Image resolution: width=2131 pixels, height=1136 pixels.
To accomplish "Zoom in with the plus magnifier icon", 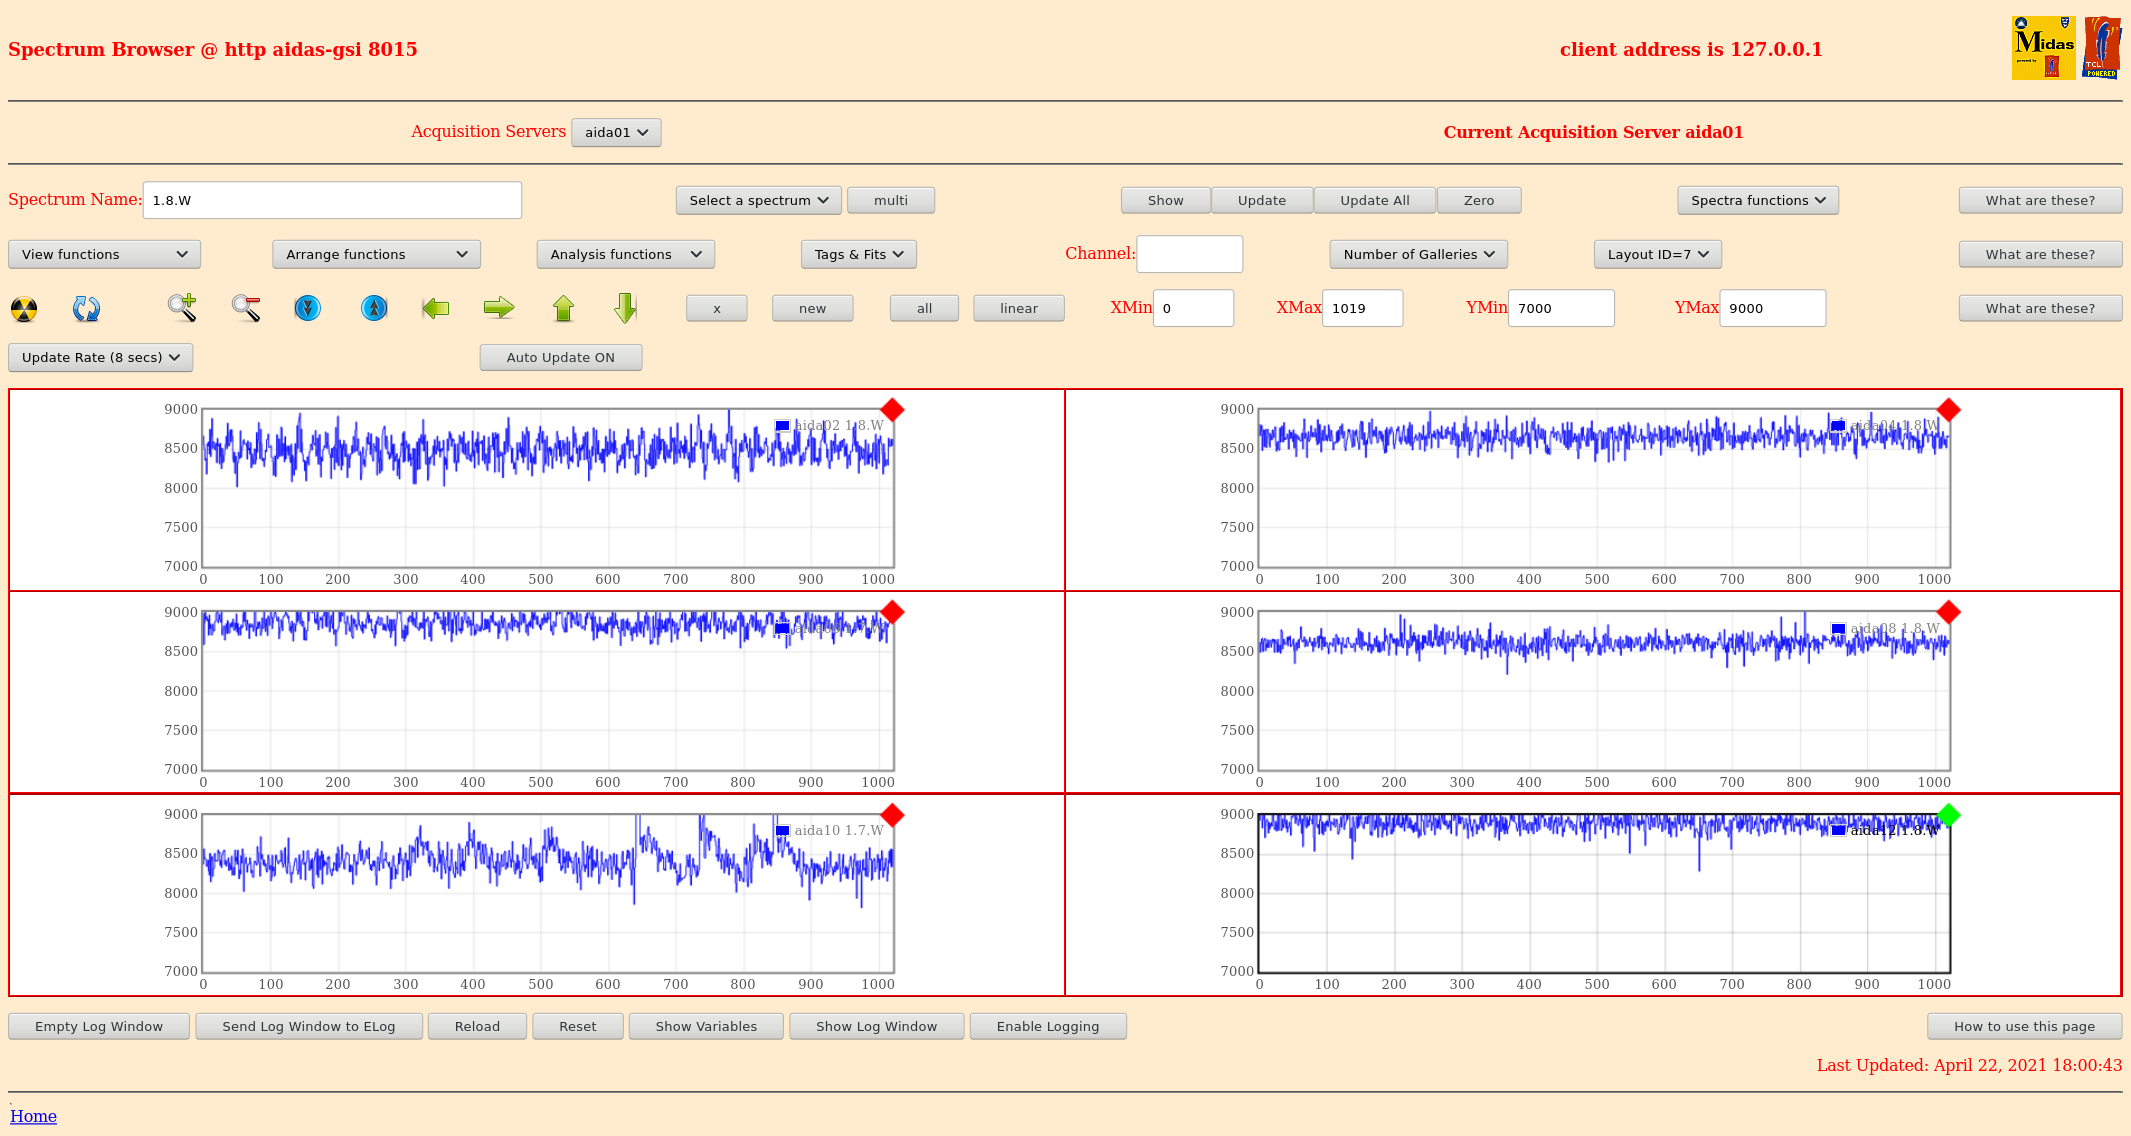I will point(182,308).
